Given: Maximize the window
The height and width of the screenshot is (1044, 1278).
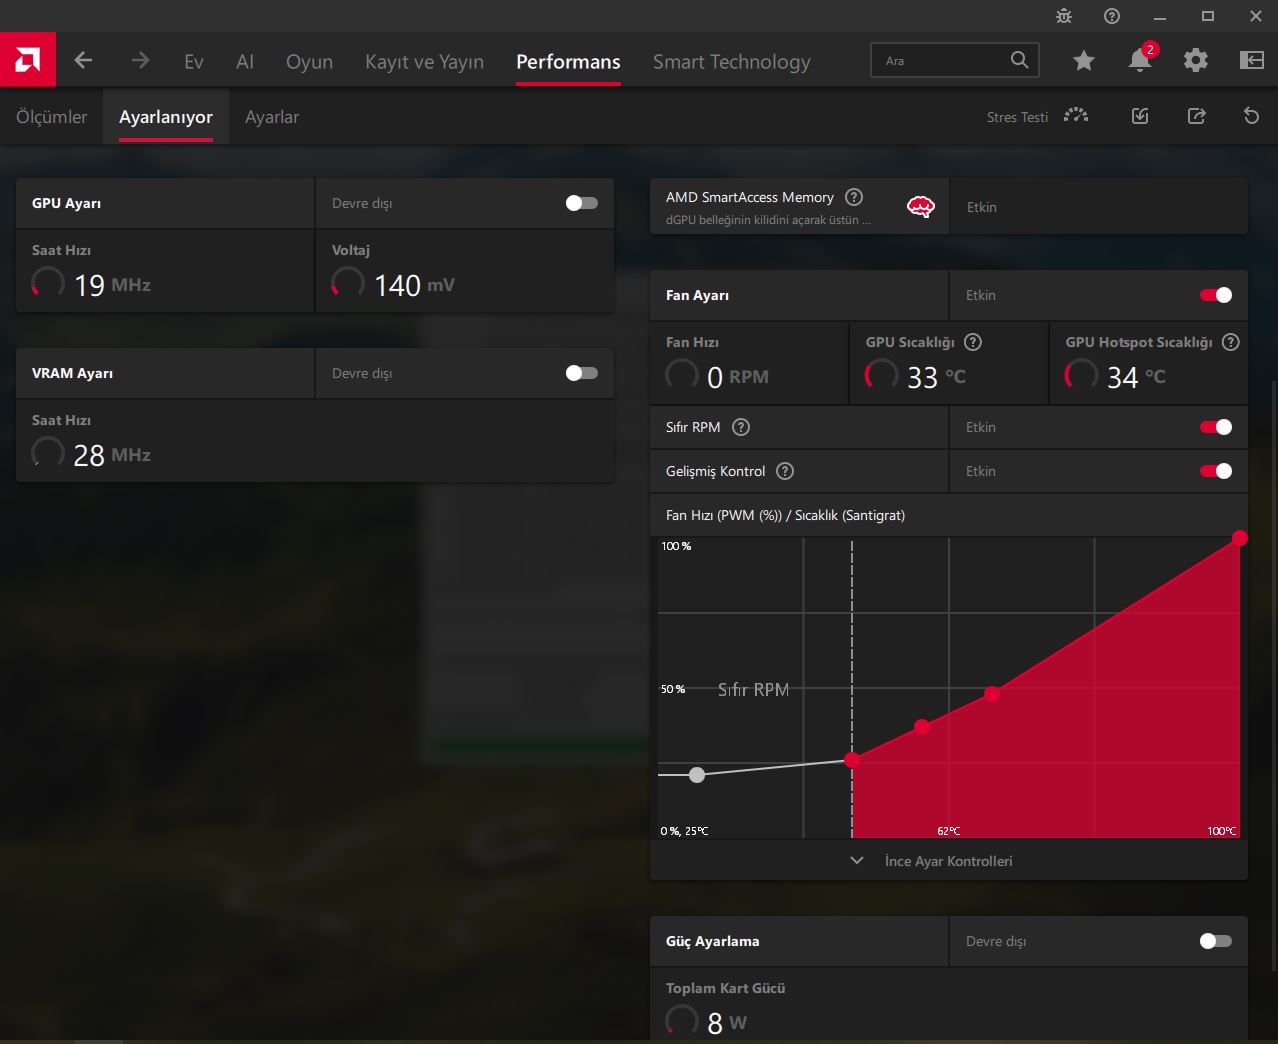Looking at the screenshot, I should point(1208,16).
